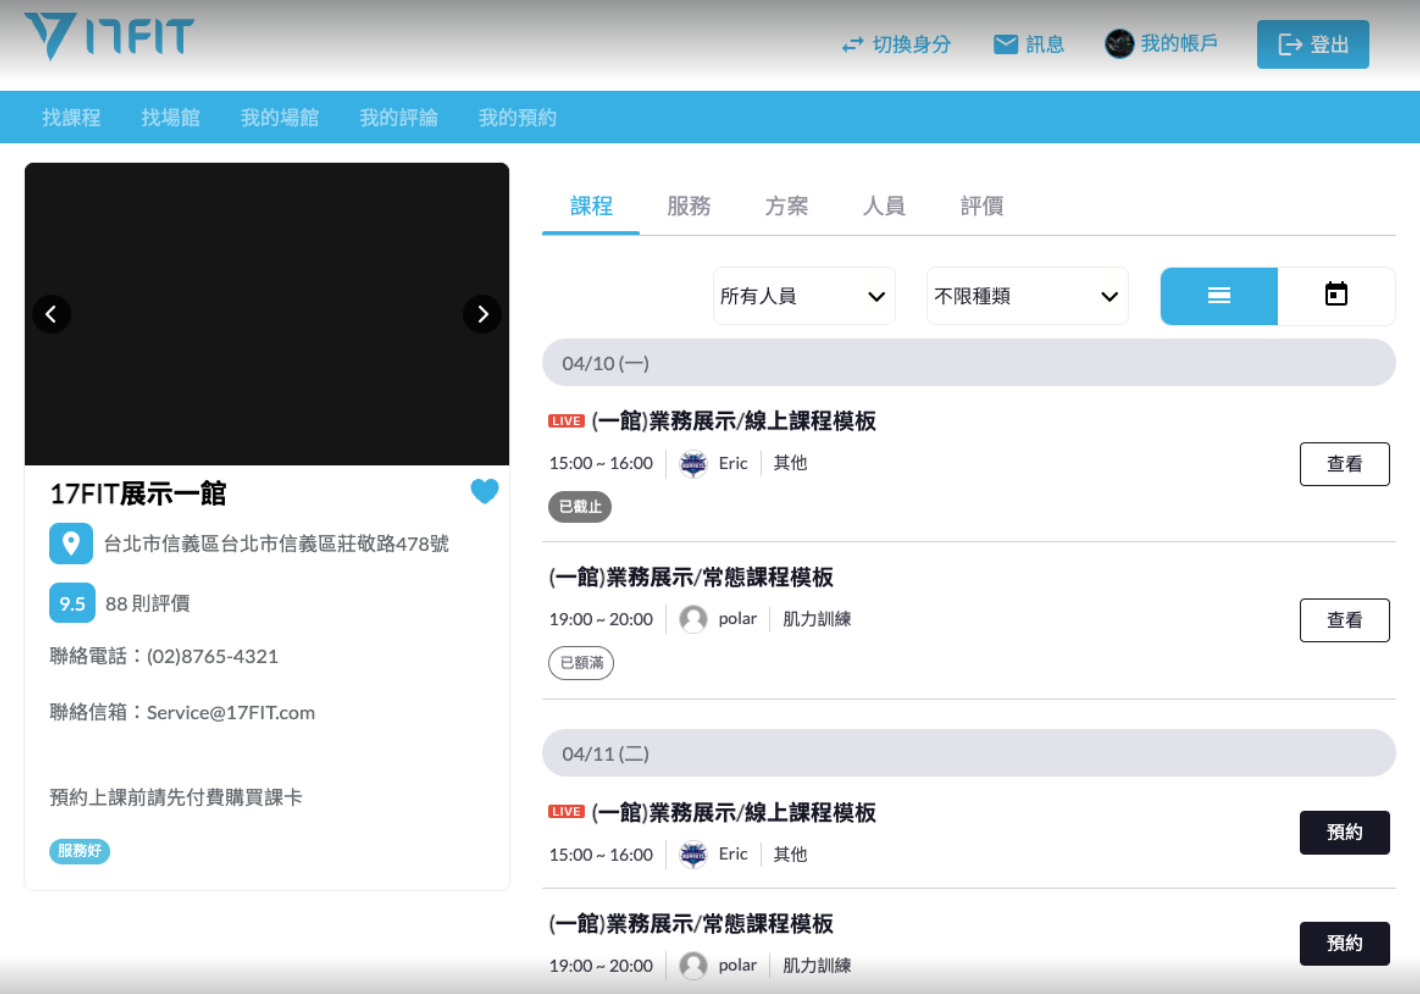The height and width of the screenshot is (994, 1420).
Task: Click the 已額滿 status badge
Action: tap(581, 663)
